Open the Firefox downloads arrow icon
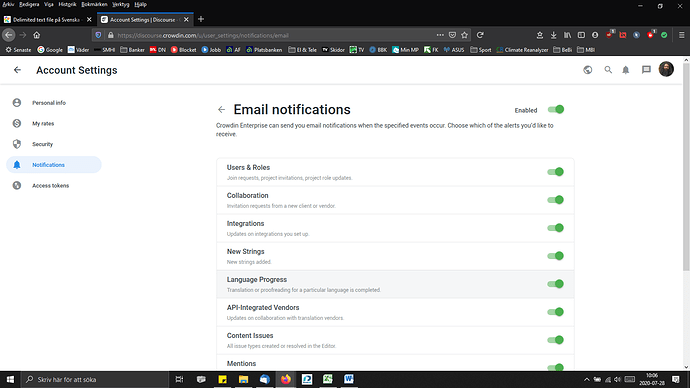Image resolution: width=690 pixels, height=388 pixels. [x=554, y=35]
